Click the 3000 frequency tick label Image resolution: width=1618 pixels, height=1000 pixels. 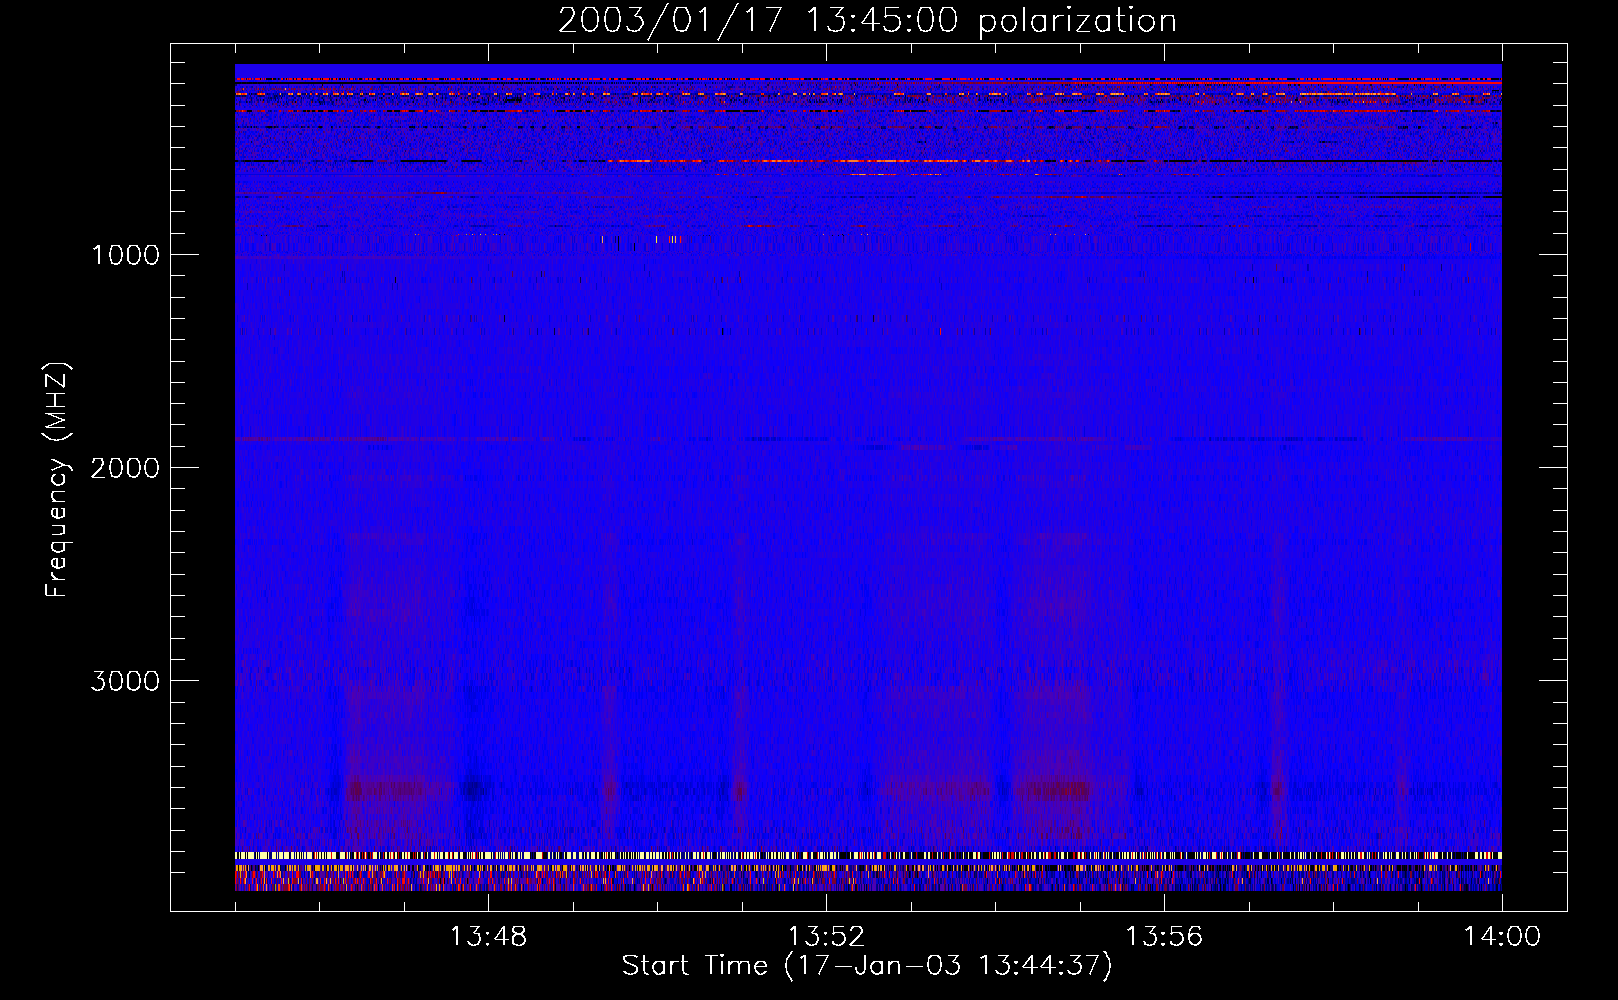[x=125, y=681]
